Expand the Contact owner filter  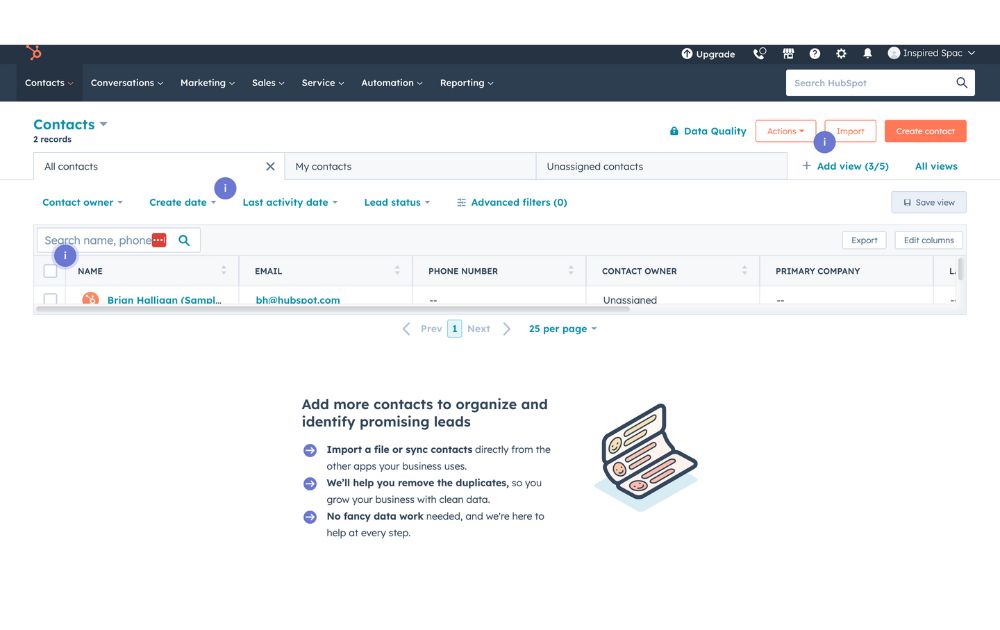(x=82, y=203)
